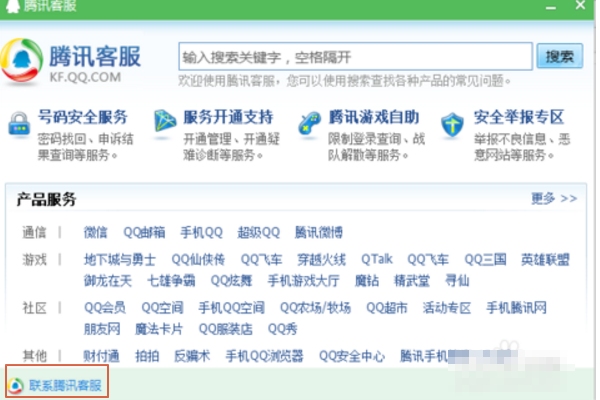Open 手机游戏大厅 link

[303, 281]
